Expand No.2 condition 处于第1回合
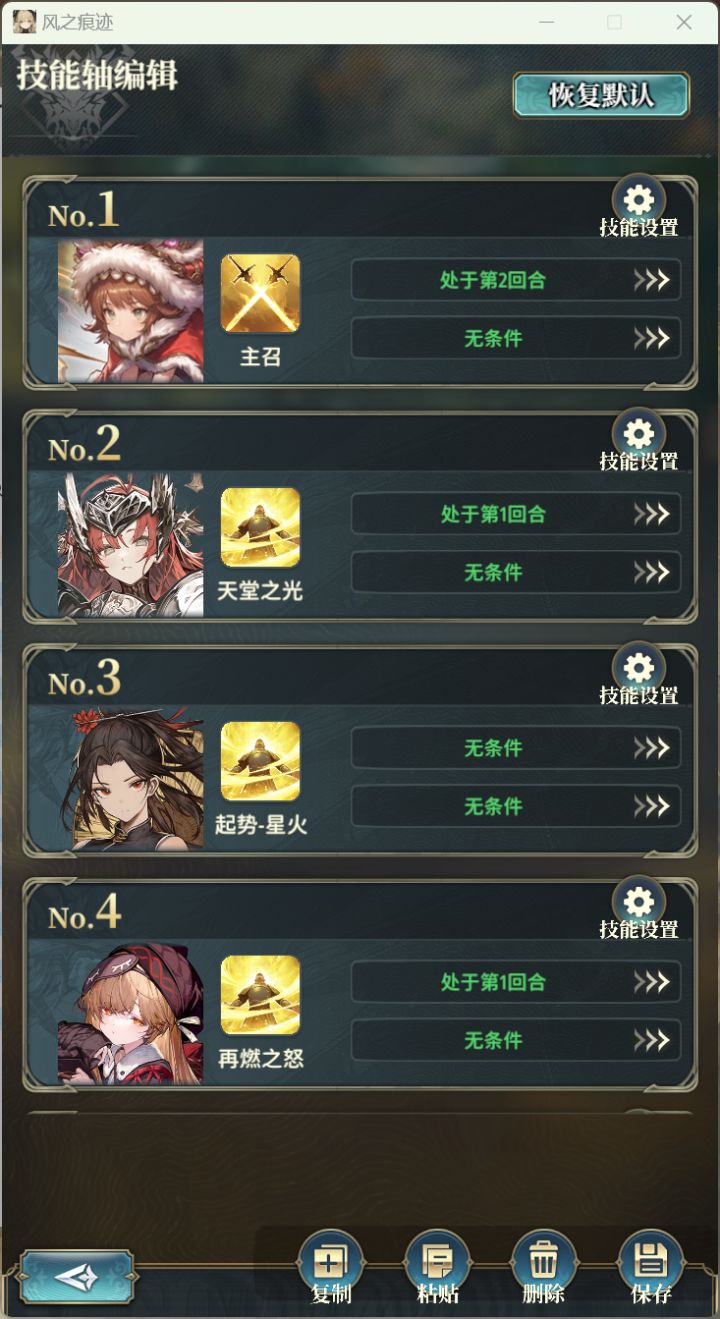 [516, 514]
